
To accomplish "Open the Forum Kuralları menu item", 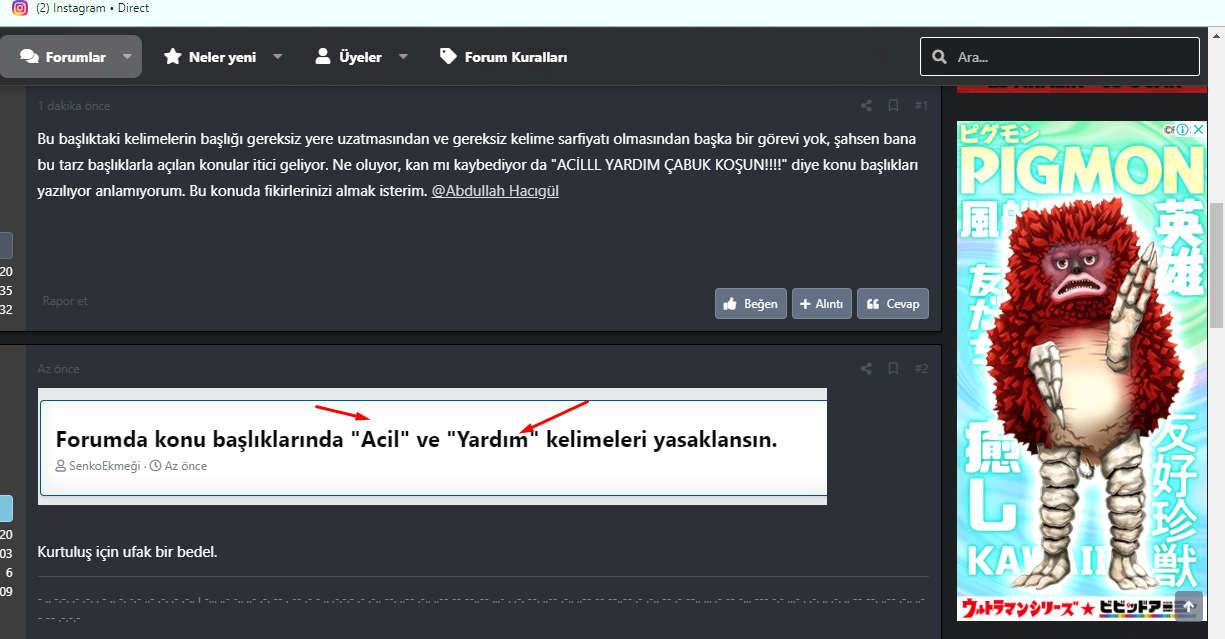I will pos(515,56).
